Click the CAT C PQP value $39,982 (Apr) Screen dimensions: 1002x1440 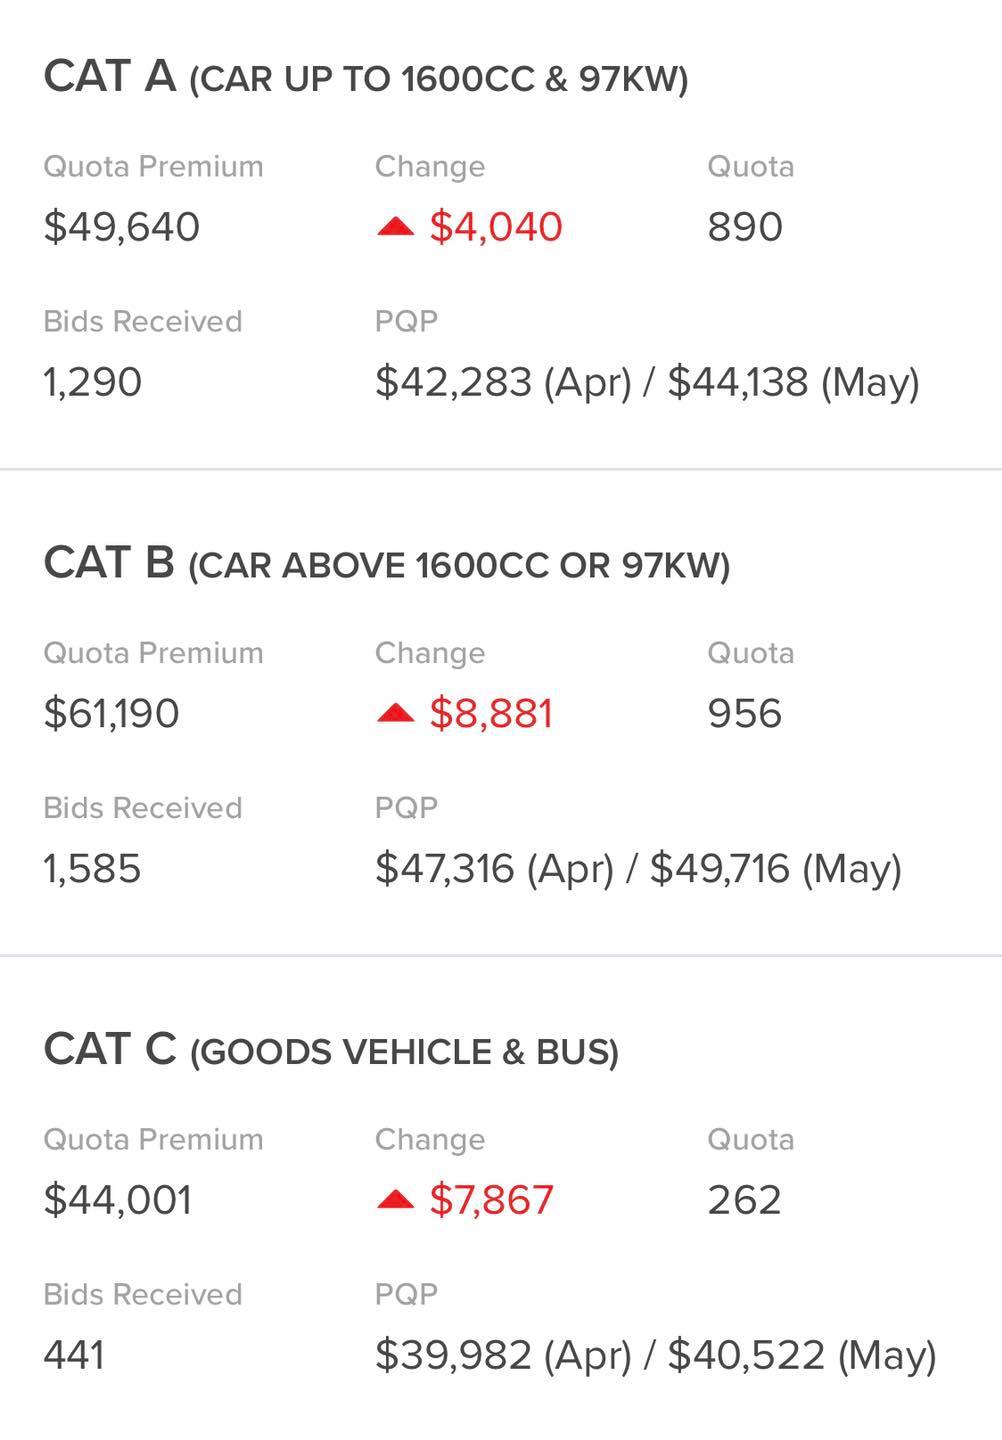(x=503, y=1356)
